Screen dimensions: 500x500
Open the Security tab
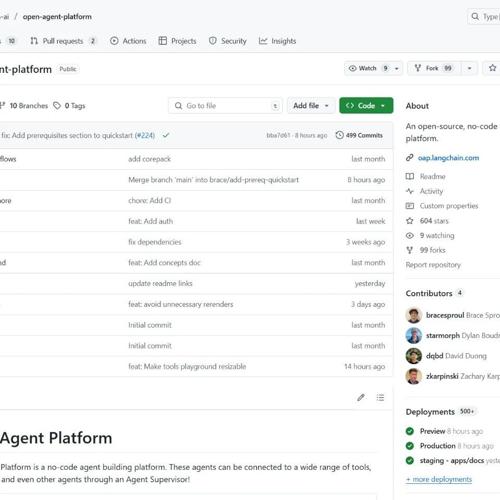point(228,41)
